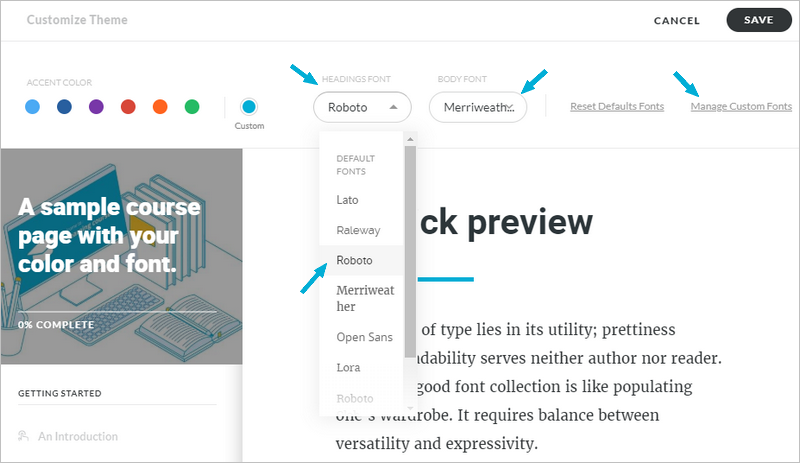Pick the green accent color
This screenshot has height=463, width=800.
192,107
